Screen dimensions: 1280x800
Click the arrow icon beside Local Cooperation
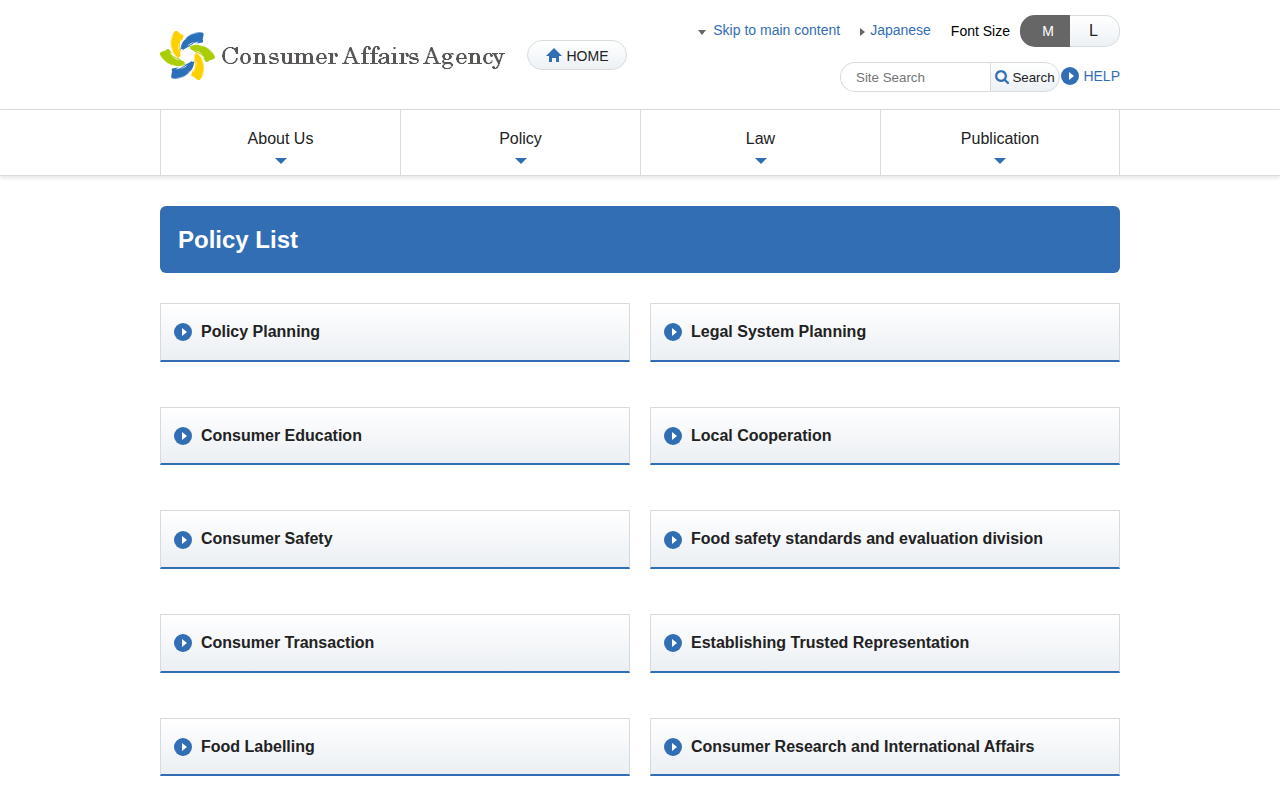[x=673, y=436]
